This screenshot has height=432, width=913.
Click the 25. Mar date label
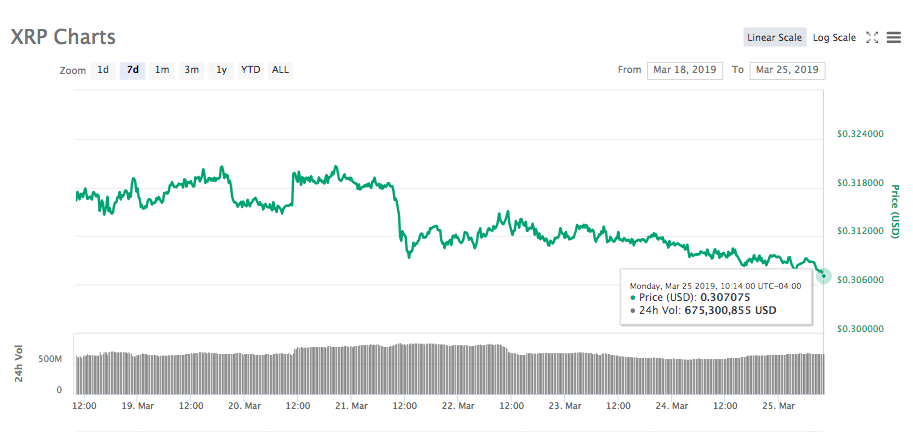click(778, 405)
